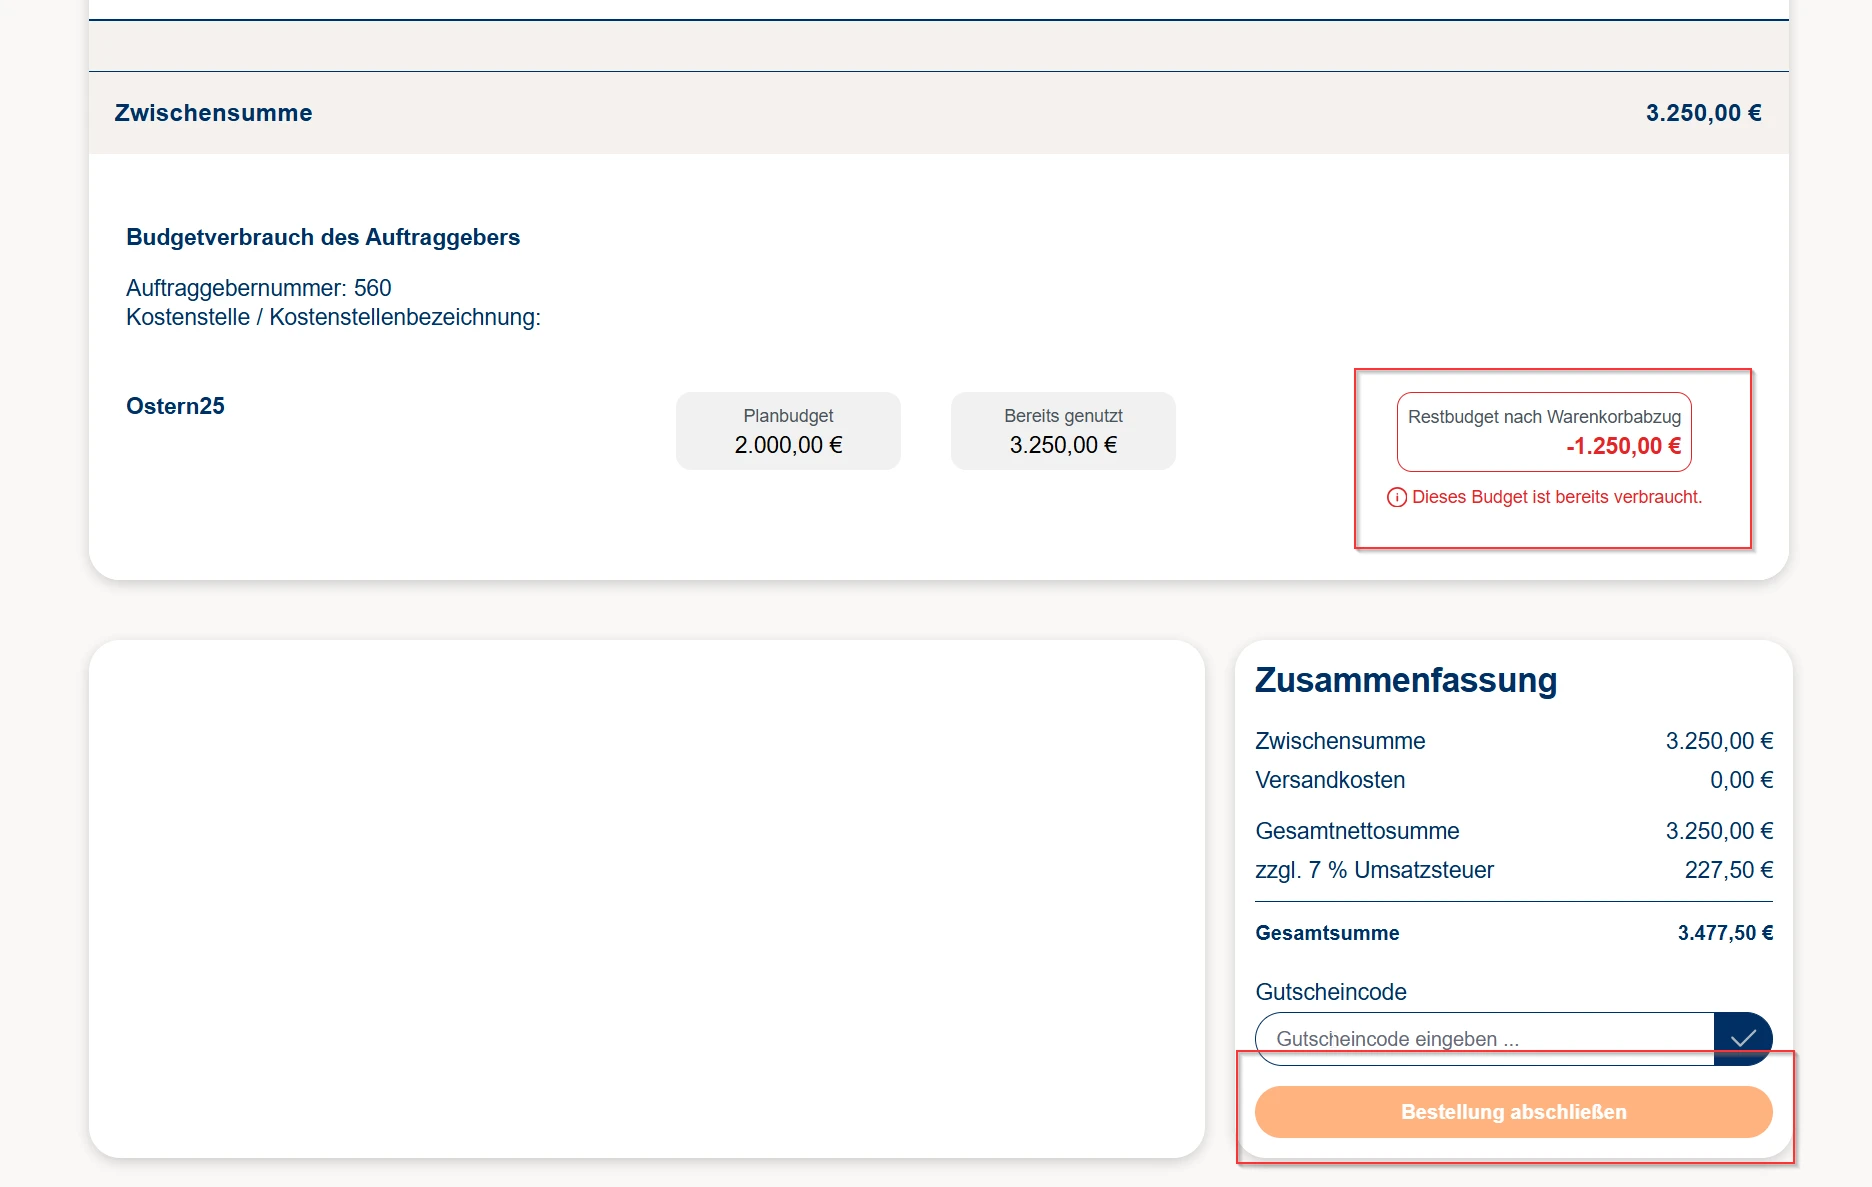Click the Gutscheincode apply checkmark icon

point(1743,1038)
